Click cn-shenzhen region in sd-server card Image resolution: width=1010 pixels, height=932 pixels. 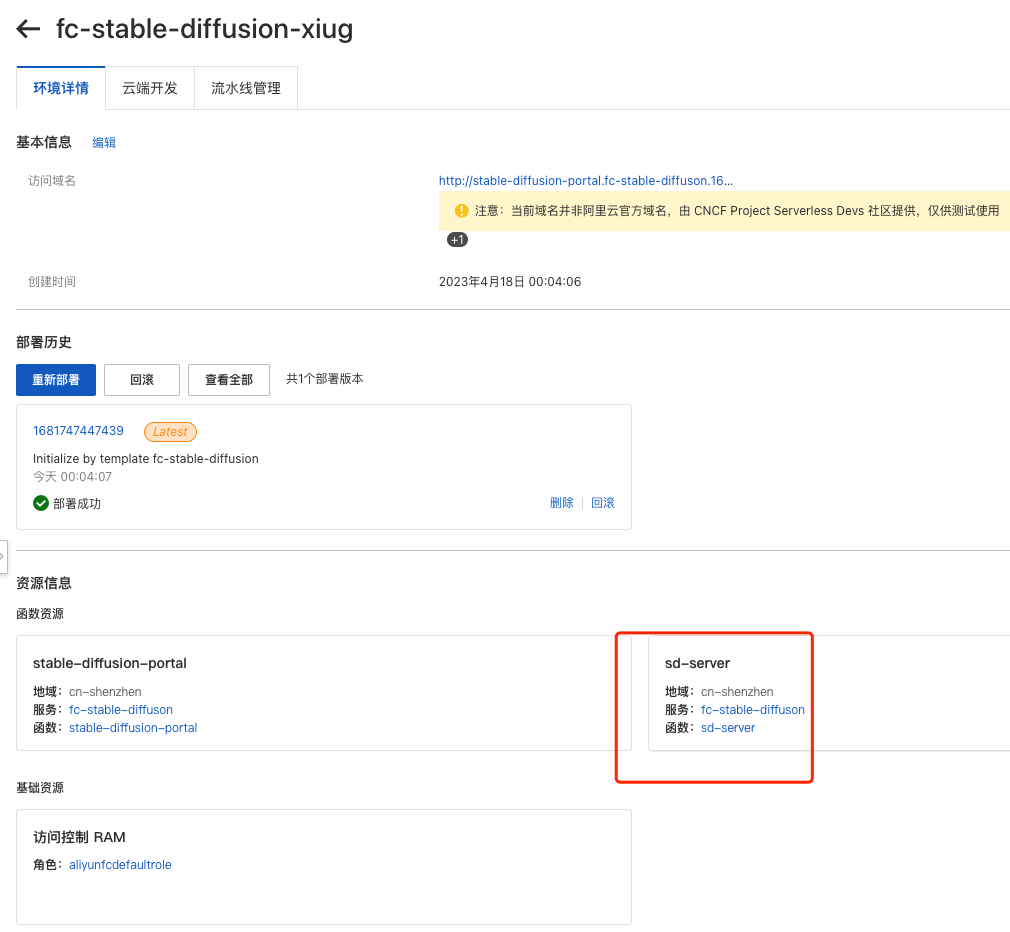click(x=737, y=692)
